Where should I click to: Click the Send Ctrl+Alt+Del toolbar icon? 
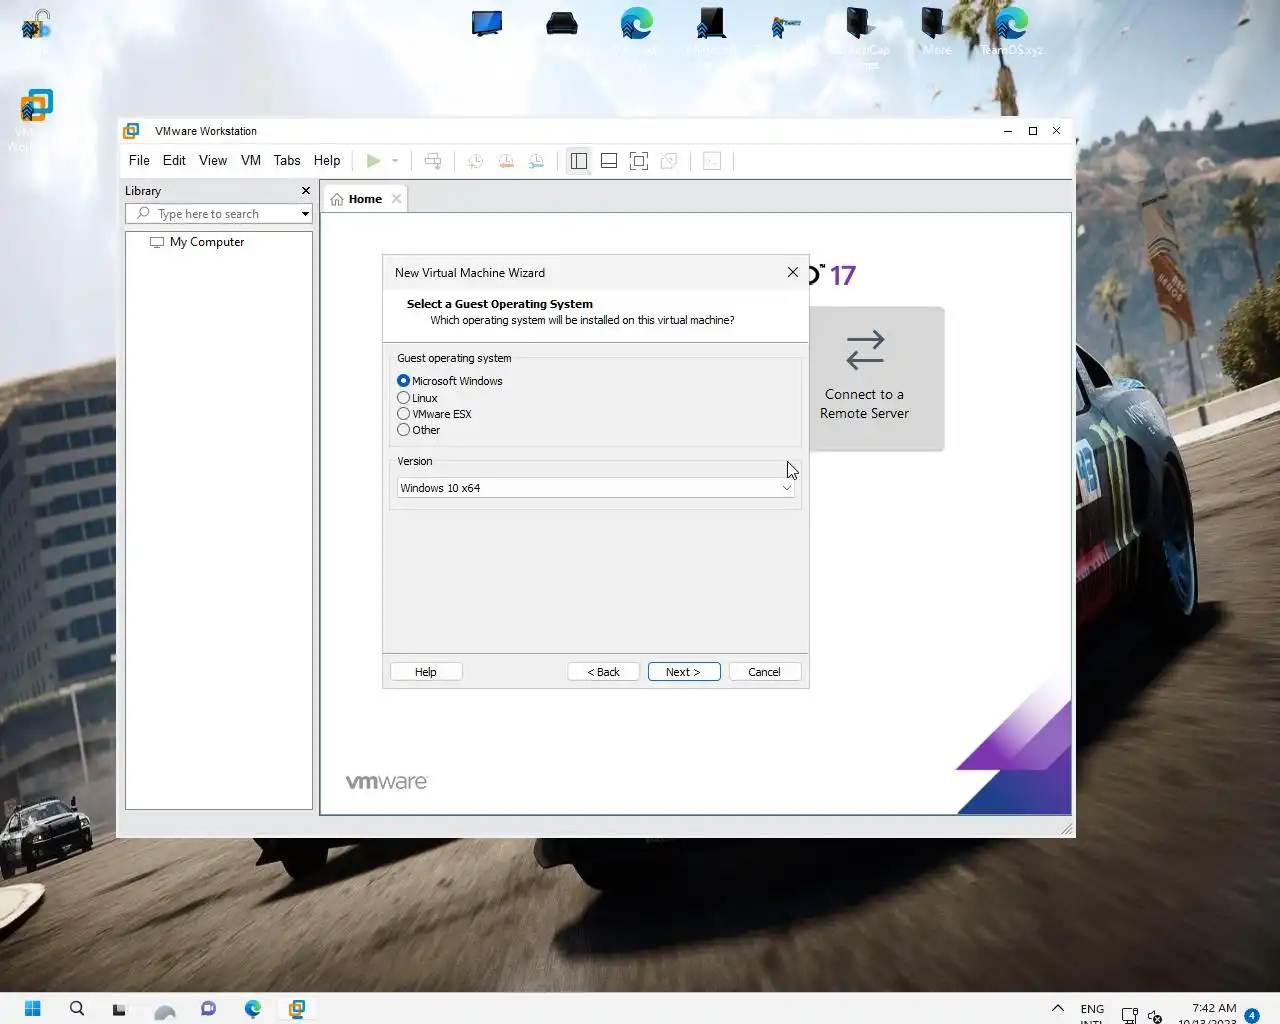(x=433, y=161)
